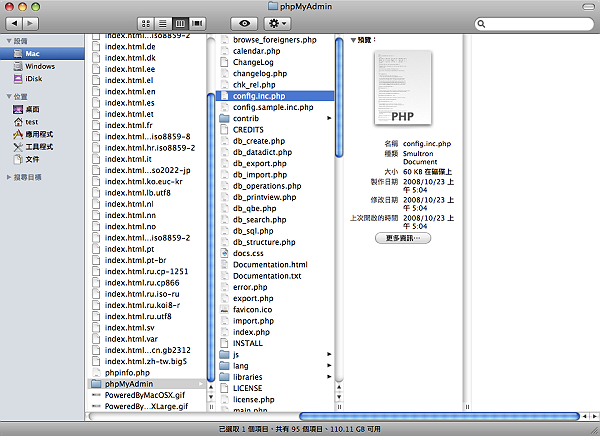Select the libraries folder
The width and height of the screenshot is (600, 436).
point(275,377)
